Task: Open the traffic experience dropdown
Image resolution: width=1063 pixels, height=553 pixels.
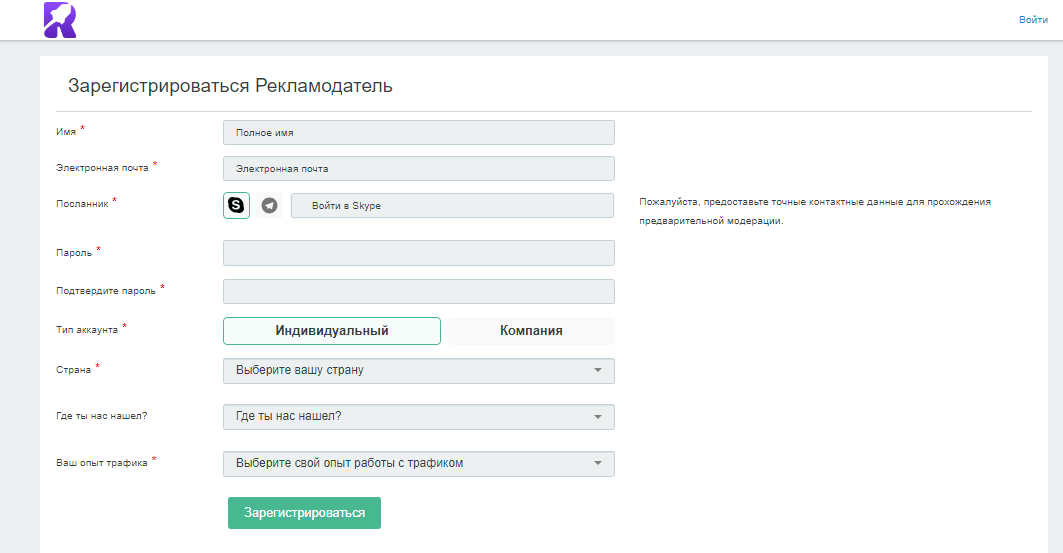Action: click(419, 464)
